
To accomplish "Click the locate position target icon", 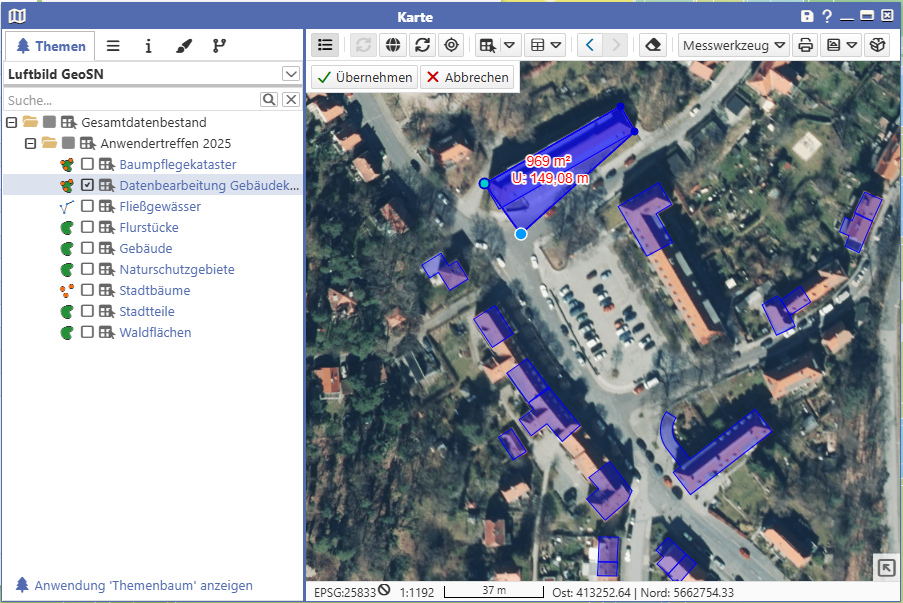I will (451, 45).
